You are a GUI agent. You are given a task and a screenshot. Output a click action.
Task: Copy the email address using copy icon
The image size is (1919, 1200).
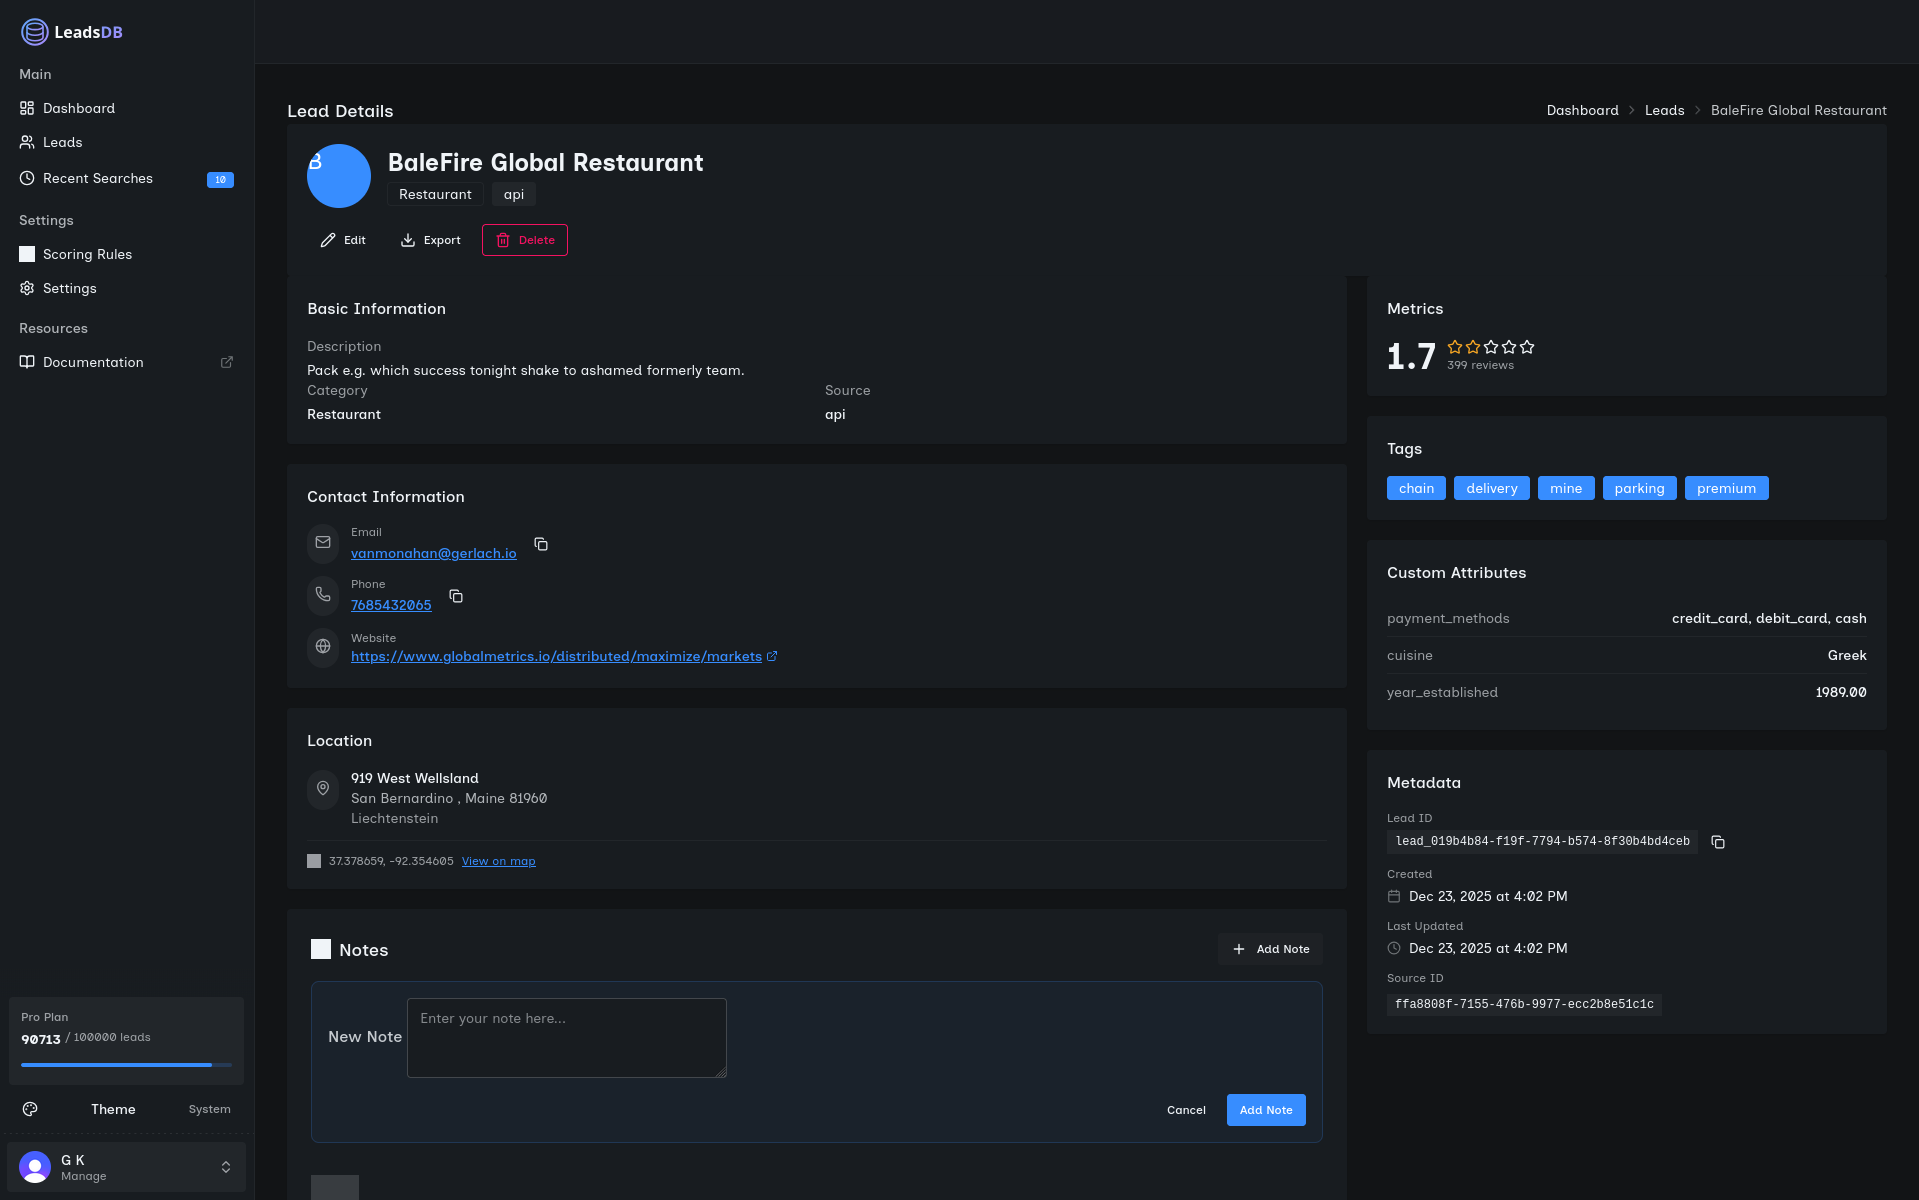541,544
